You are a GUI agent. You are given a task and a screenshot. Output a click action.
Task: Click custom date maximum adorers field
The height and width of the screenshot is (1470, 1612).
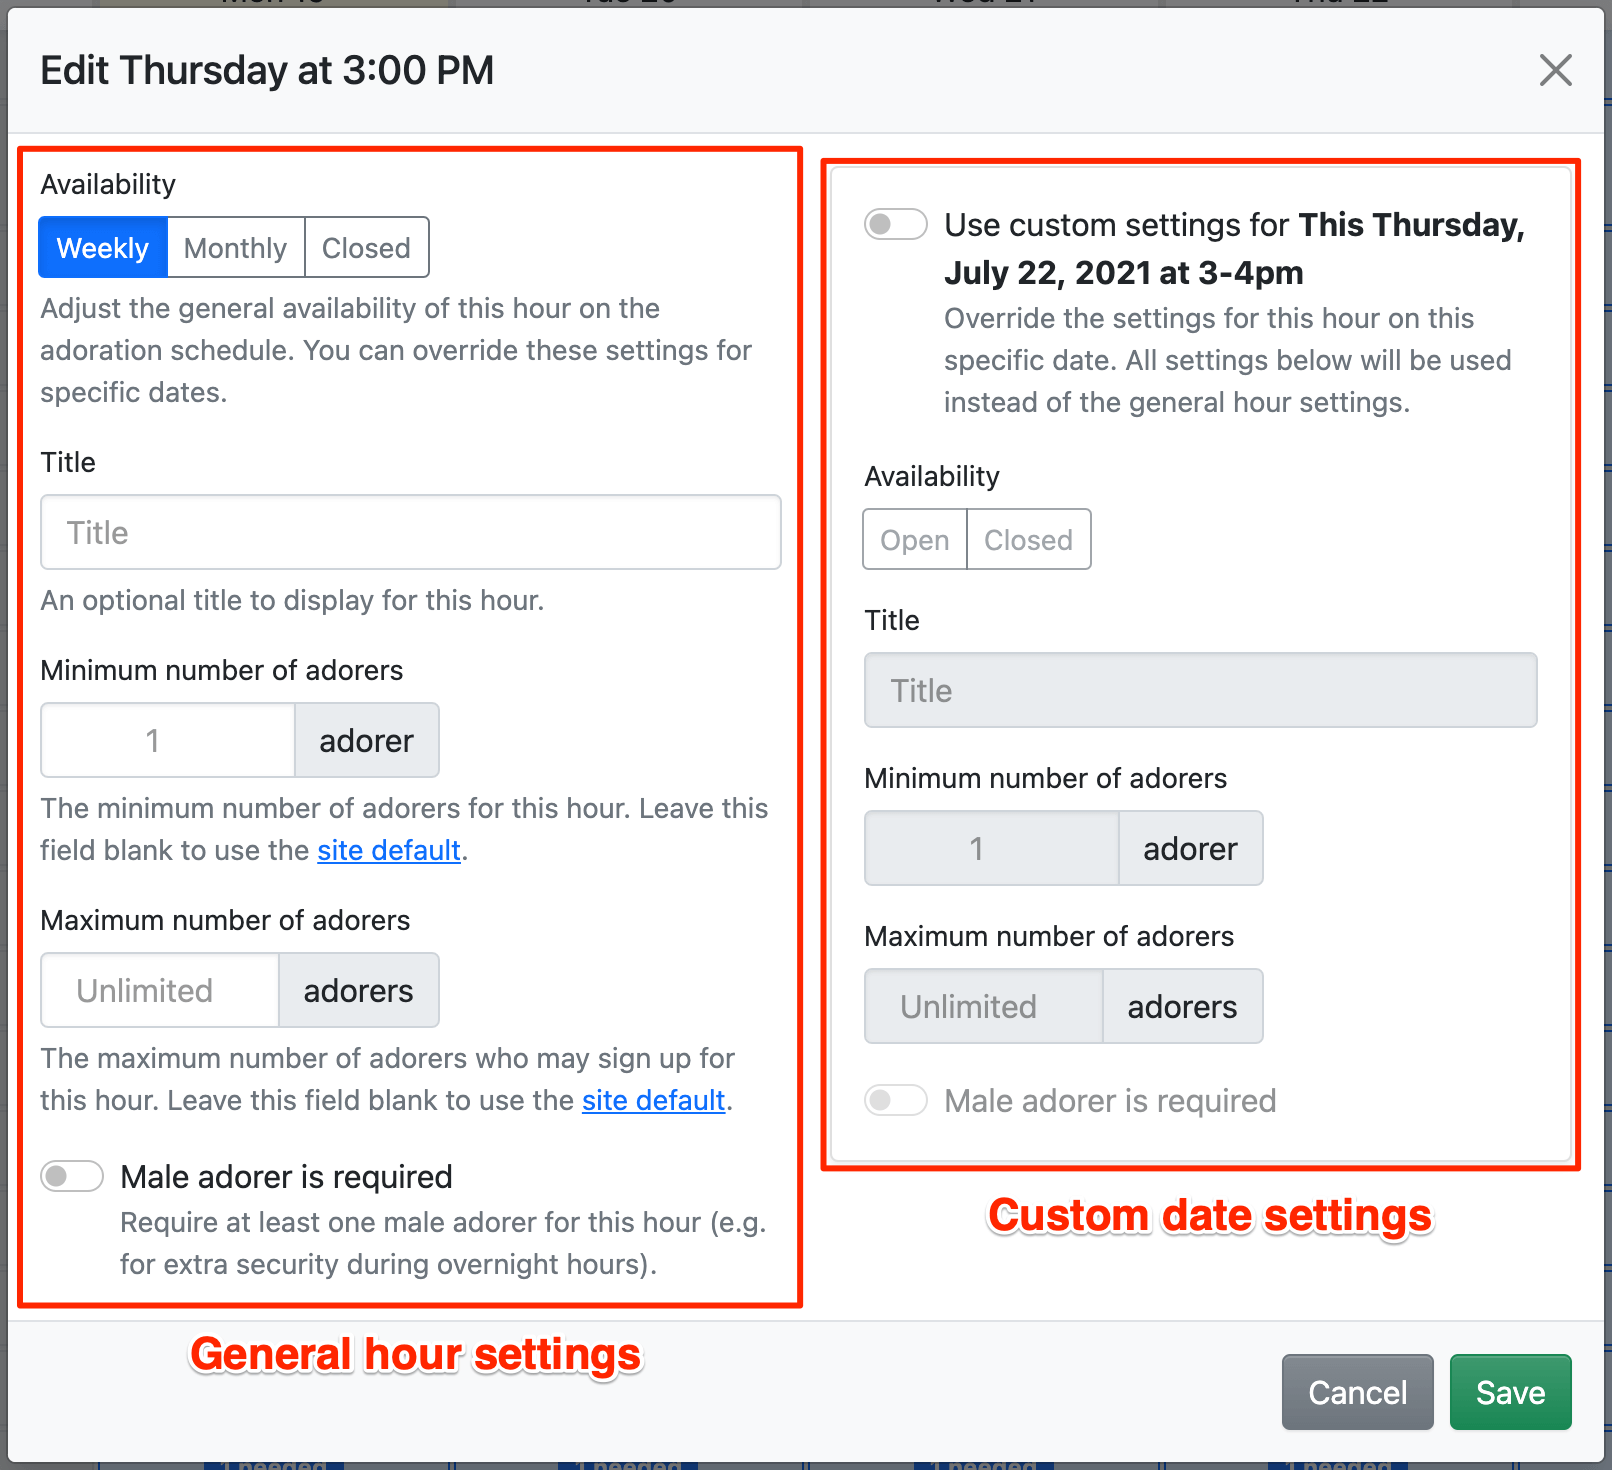click(x=983, y=1007)
